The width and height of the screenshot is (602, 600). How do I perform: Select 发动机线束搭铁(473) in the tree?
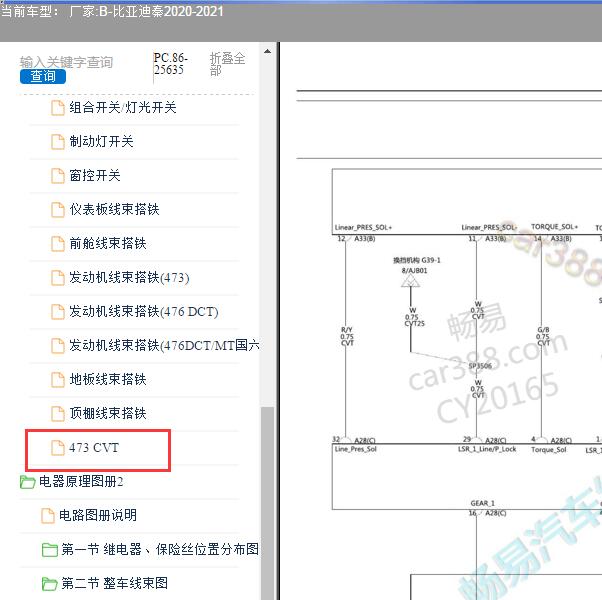point(128,278)
